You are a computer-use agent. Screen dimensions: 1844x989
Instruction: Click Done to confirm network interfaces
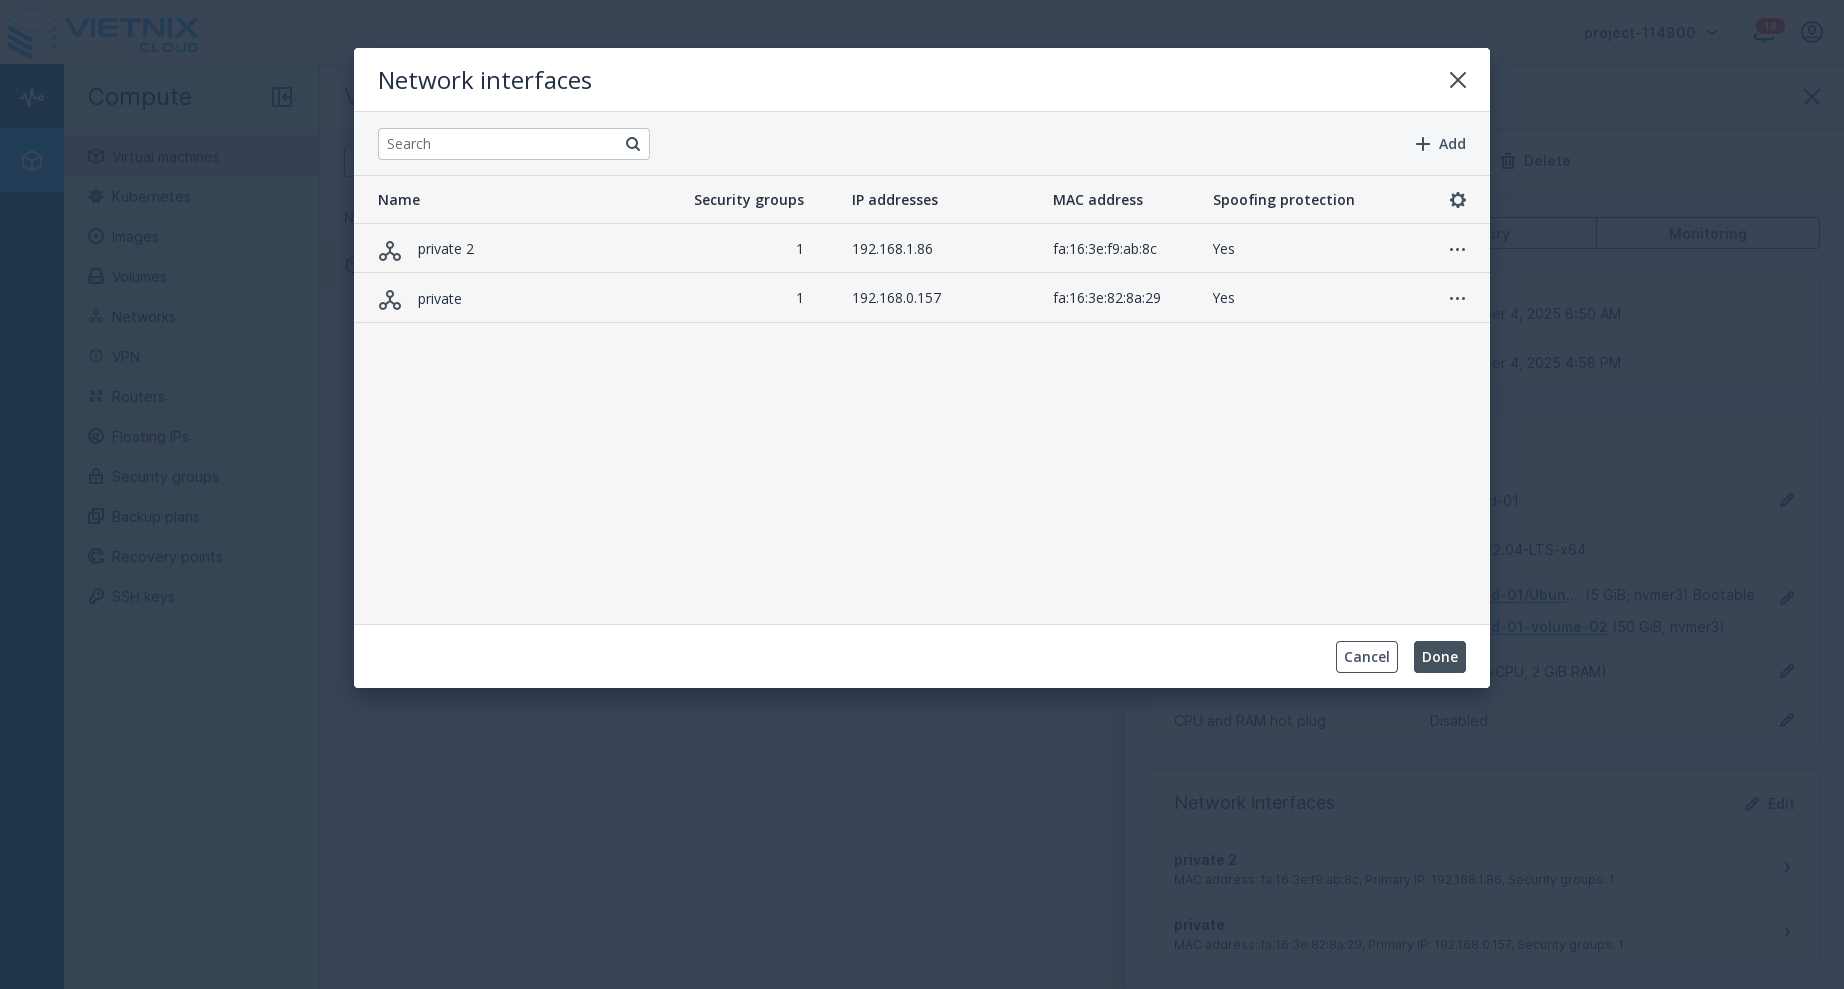coord(1439,657)
